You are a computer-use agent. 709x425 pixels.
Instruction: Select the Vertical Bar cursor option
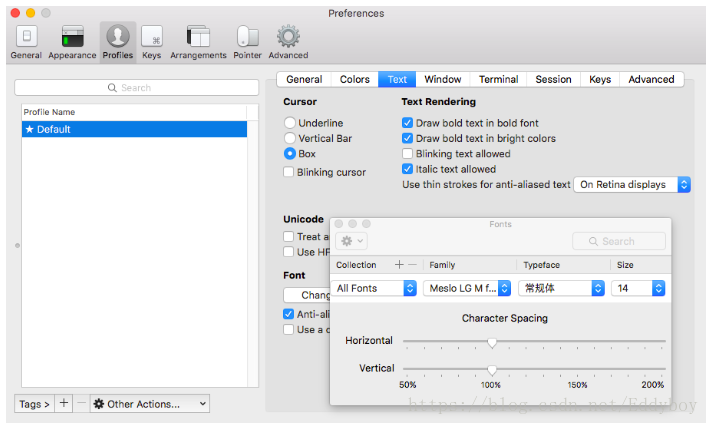[289, 138]
